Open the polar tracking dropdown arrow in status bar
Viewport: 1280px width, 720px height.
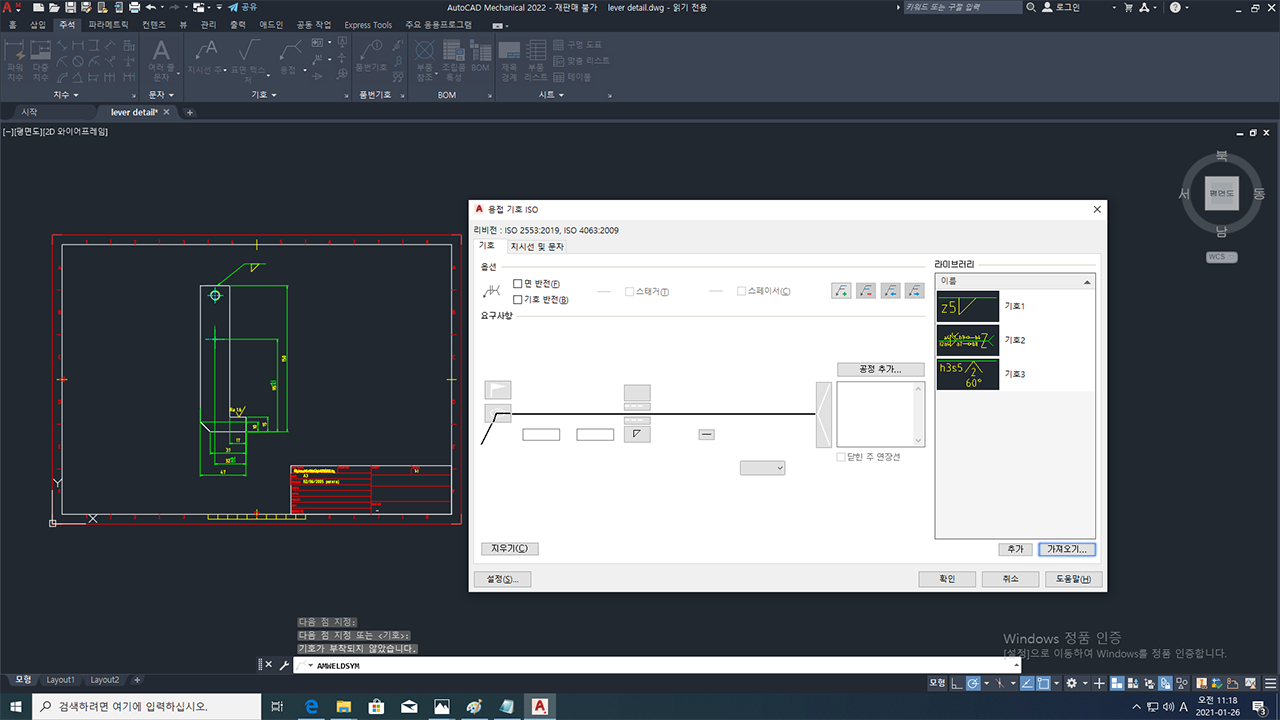(988, 683)
